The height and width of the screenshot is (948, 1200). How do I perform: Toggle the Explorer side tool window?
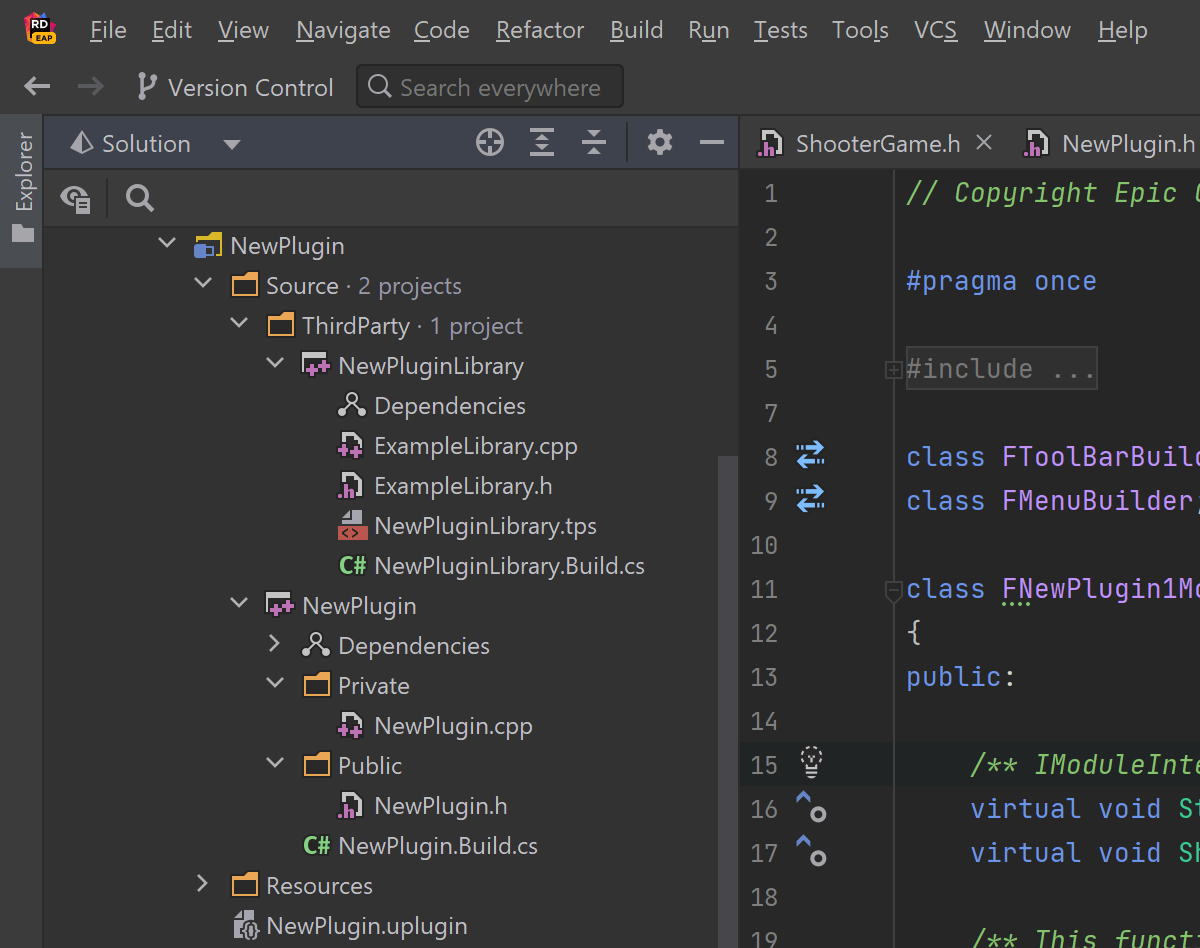(x=22, y=190)
